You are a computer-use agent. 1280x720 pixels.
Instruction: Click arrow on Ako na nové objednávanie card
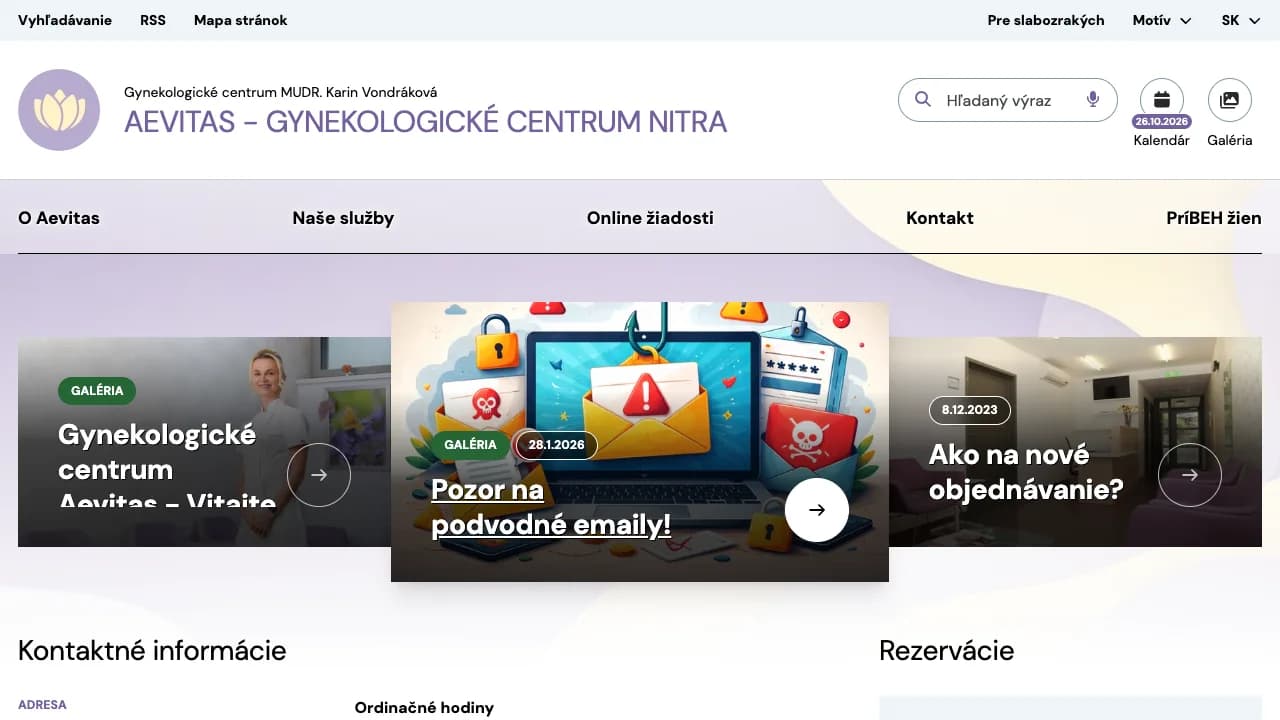(1190, 475)
